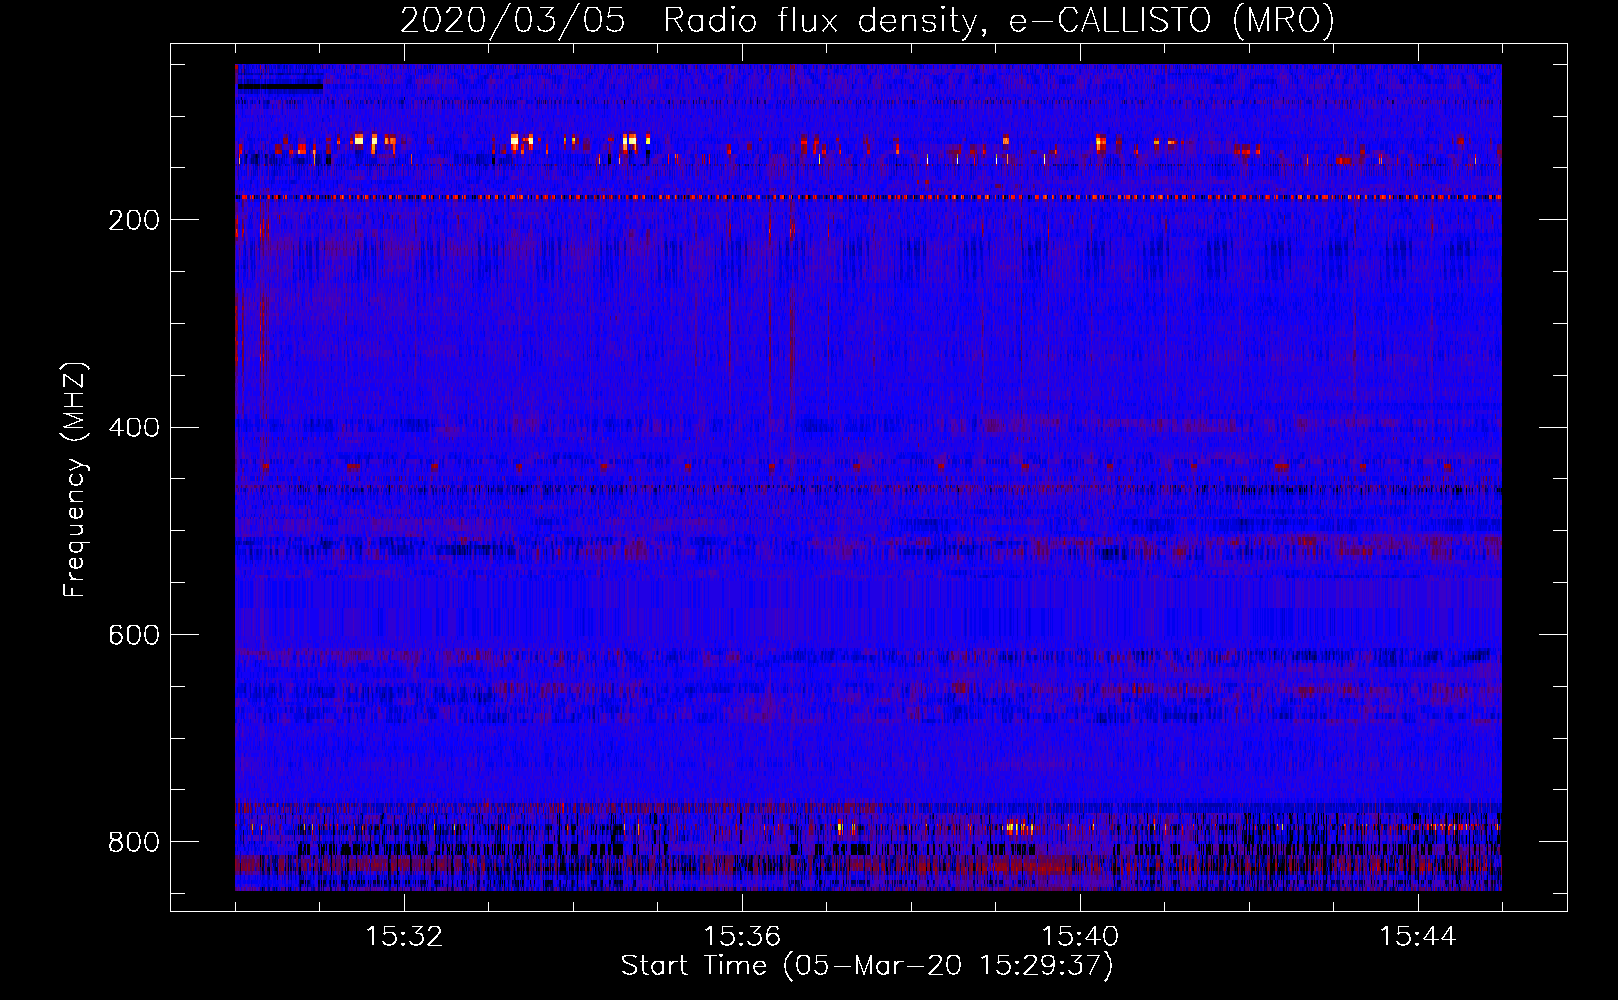Click the 15:40 time tick label
Viewport: 1618px width, 1000px height.
point(1080,937)
